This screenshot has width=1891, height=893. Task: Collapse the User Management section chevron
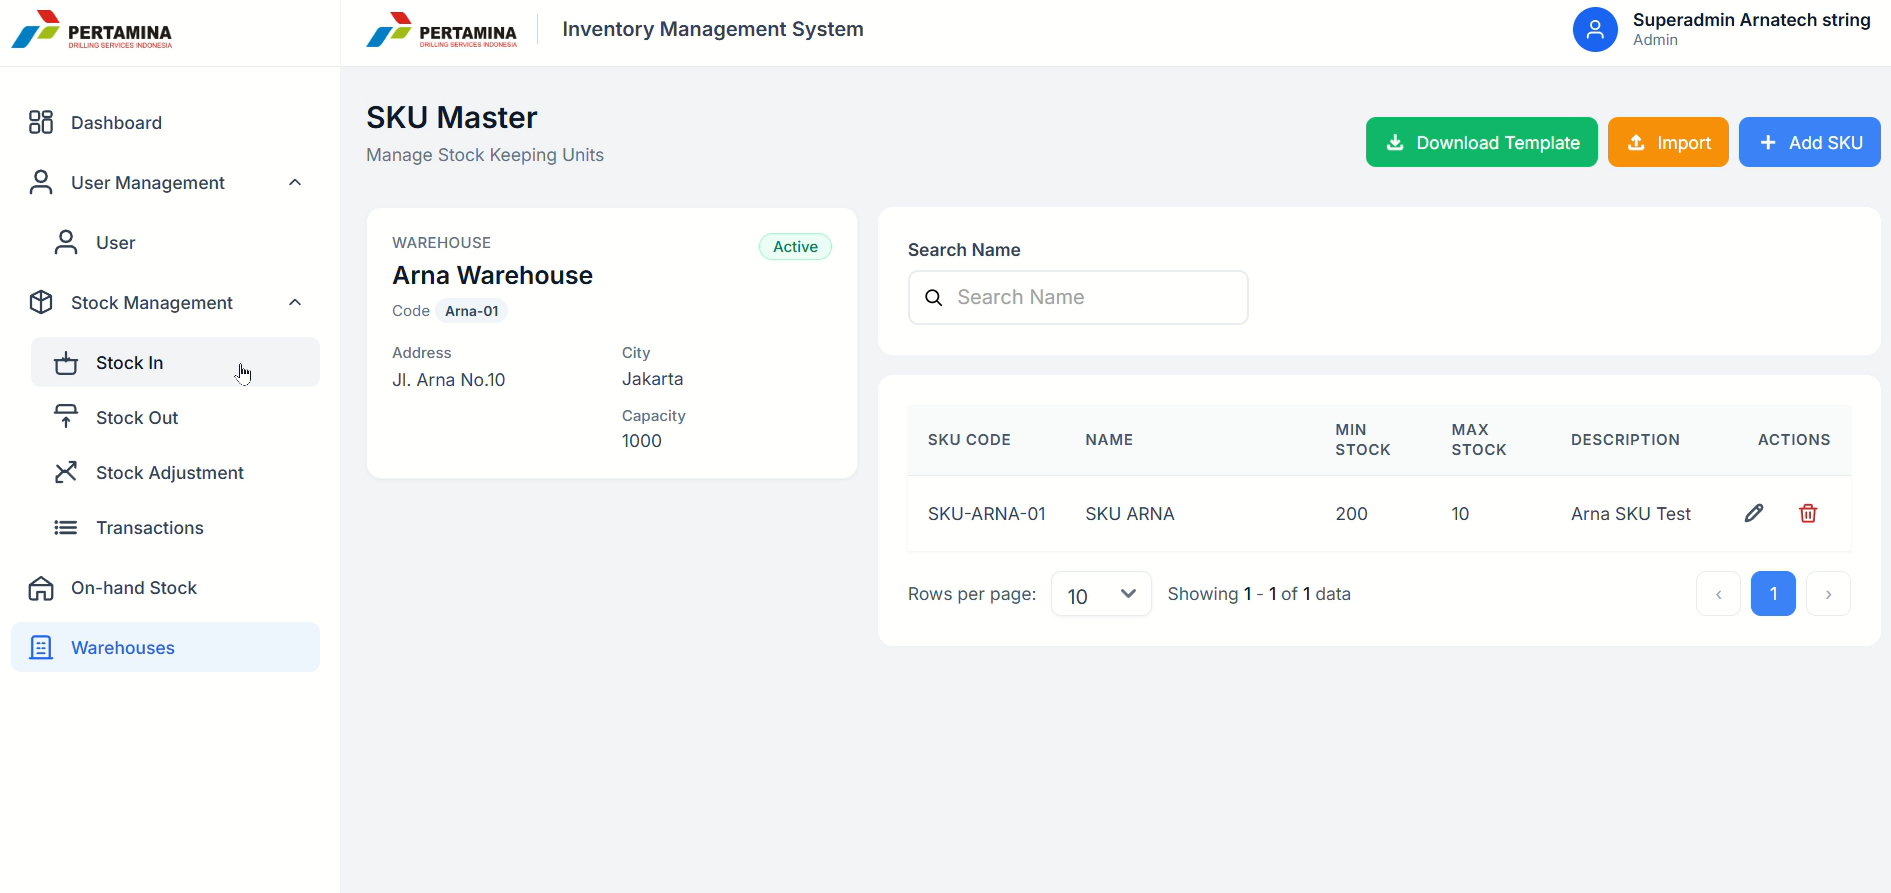pos(295,182)
